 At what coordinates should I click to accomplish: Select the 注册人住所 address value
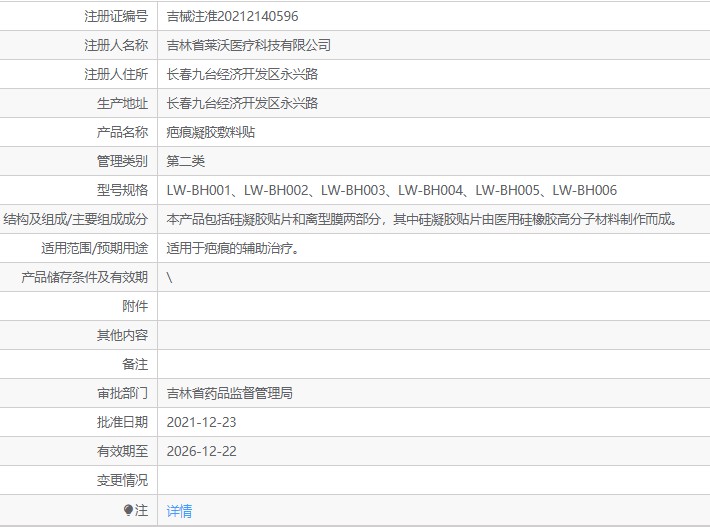pos(242,74)
